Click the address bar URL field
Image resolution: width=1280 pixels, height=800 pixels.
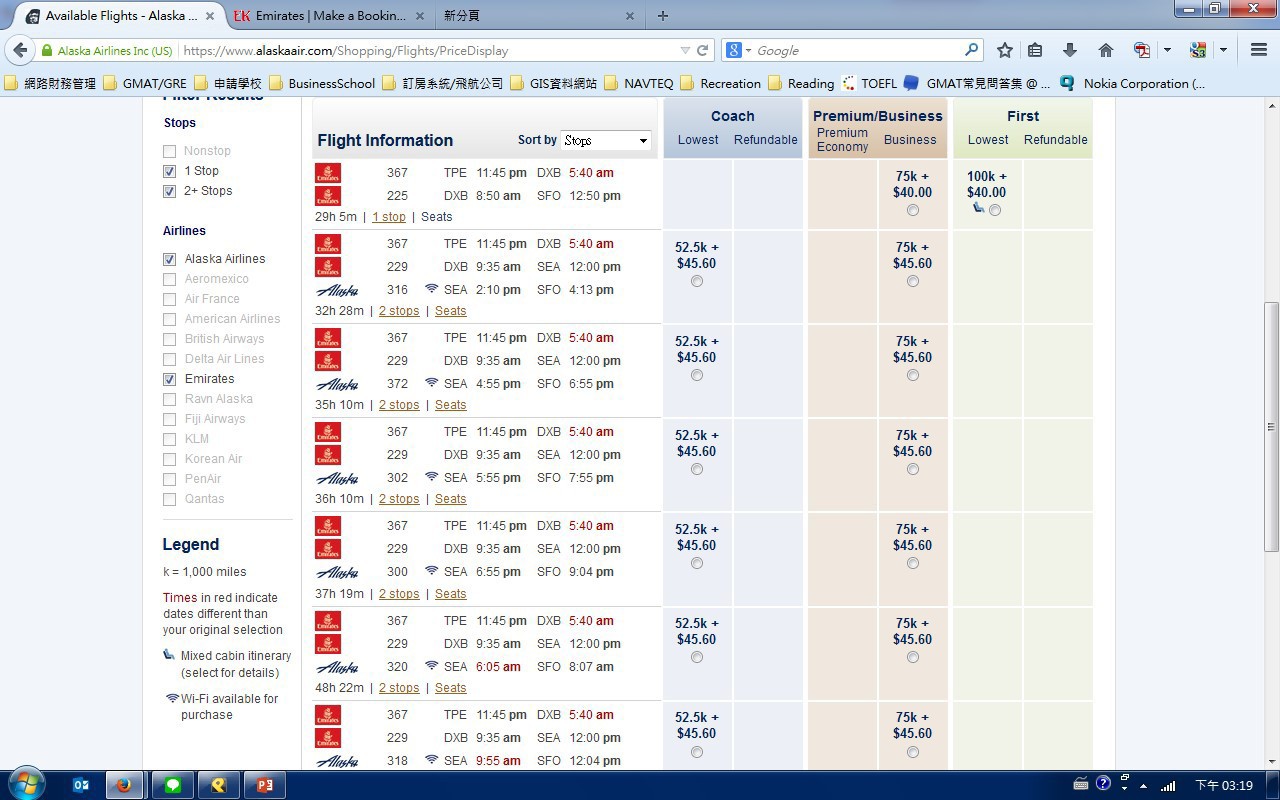430,50
